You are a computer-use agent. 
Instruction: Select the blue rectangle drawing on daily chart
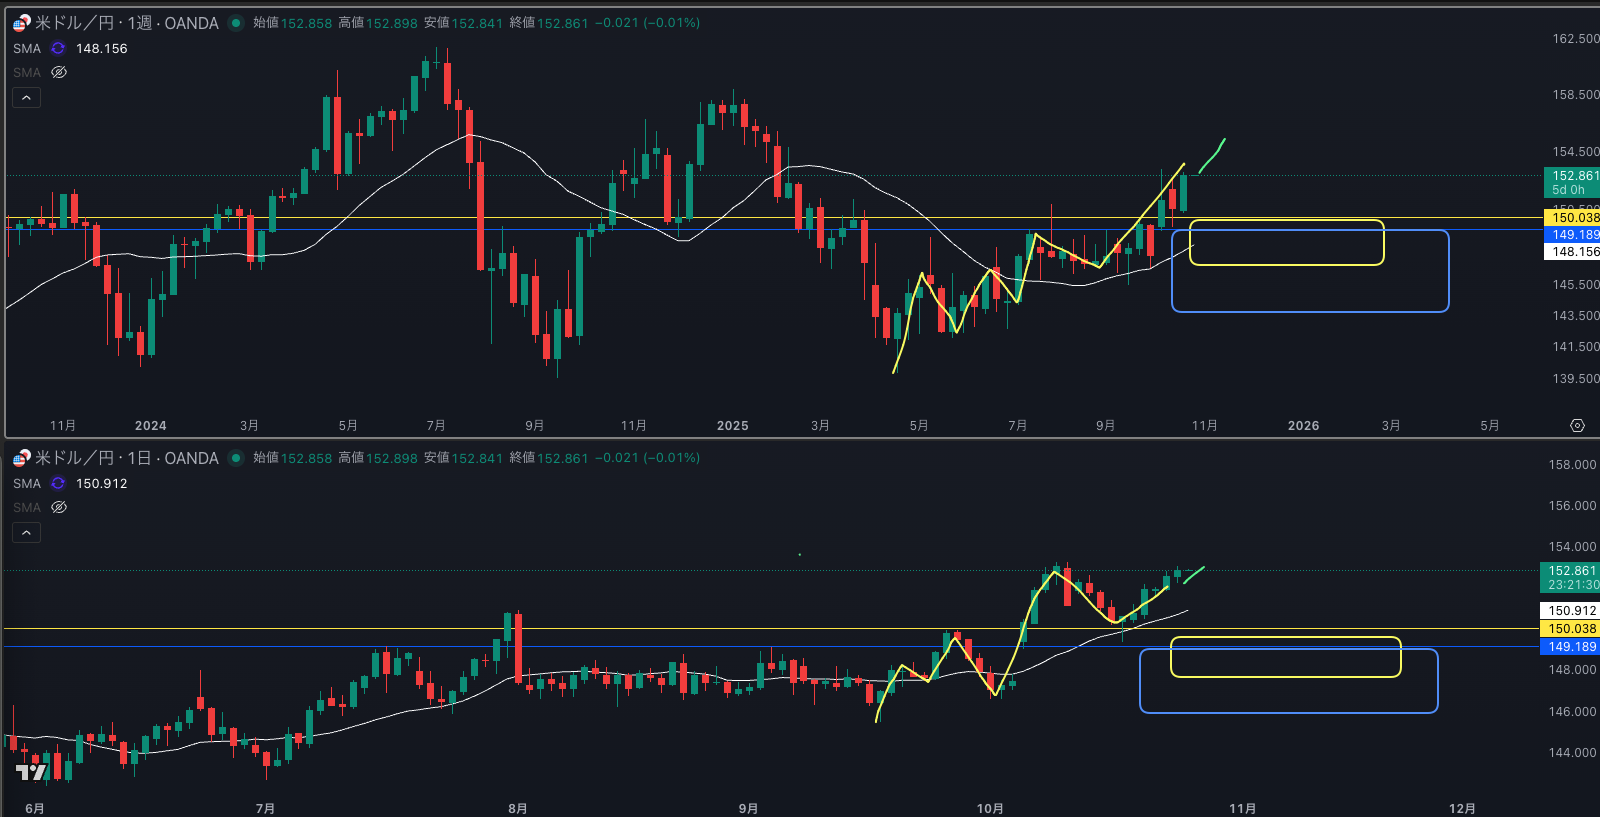tap(1288, 712)
